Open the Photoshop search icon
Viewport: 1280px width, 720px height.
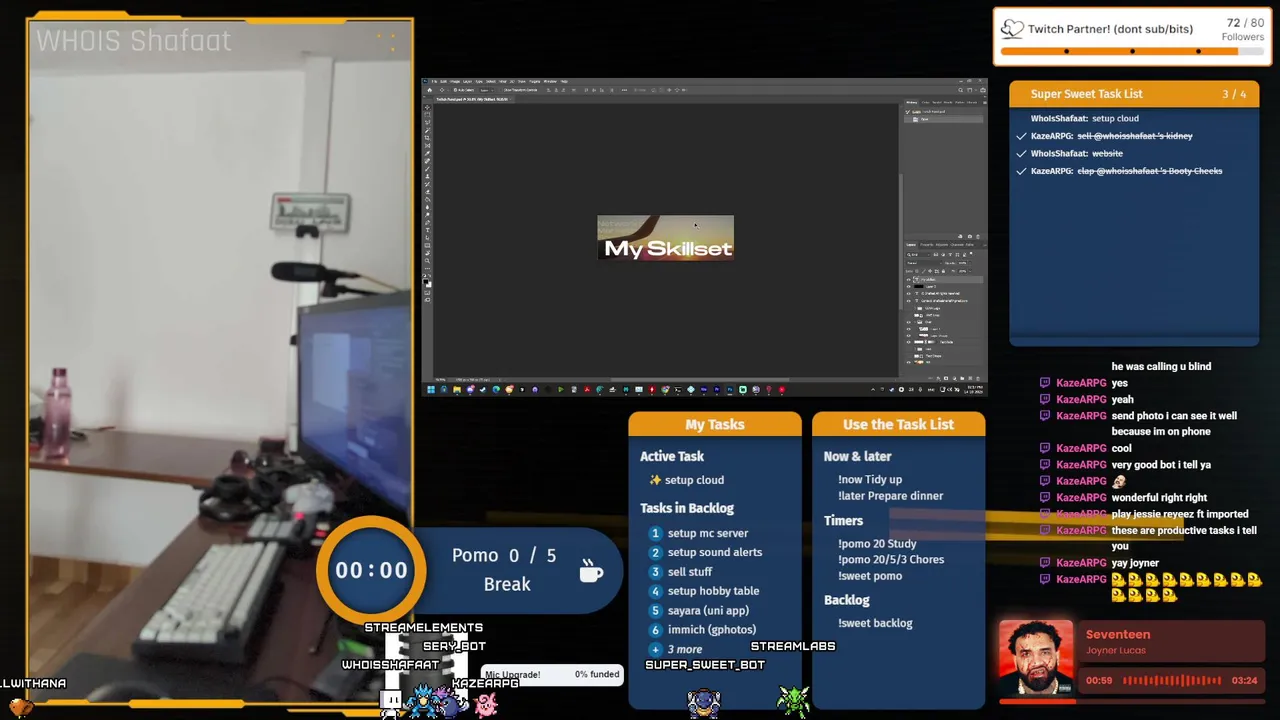click(960, 90)
